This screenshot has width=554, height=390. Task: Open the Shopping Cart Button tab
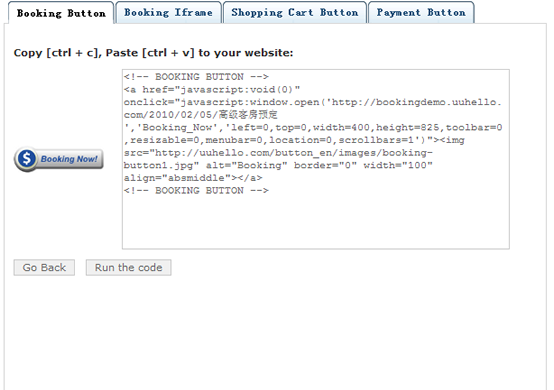click(295, 13)
